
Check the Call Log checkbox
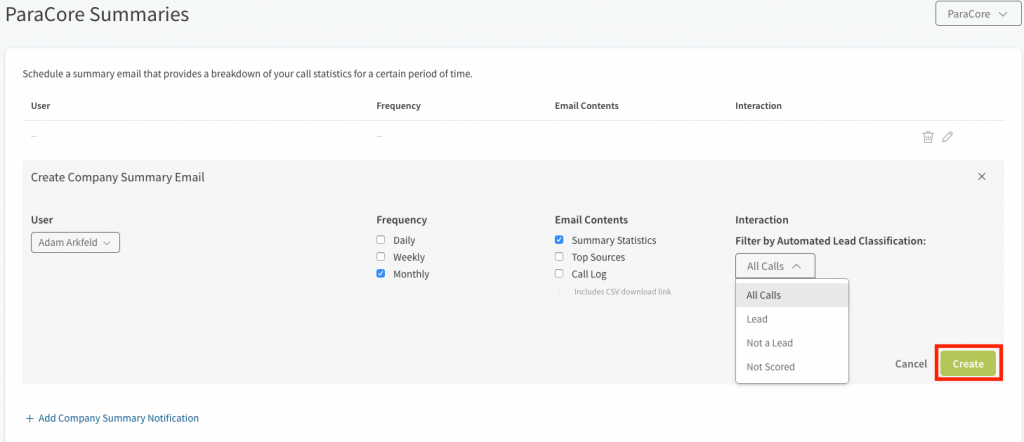(559, 274)
